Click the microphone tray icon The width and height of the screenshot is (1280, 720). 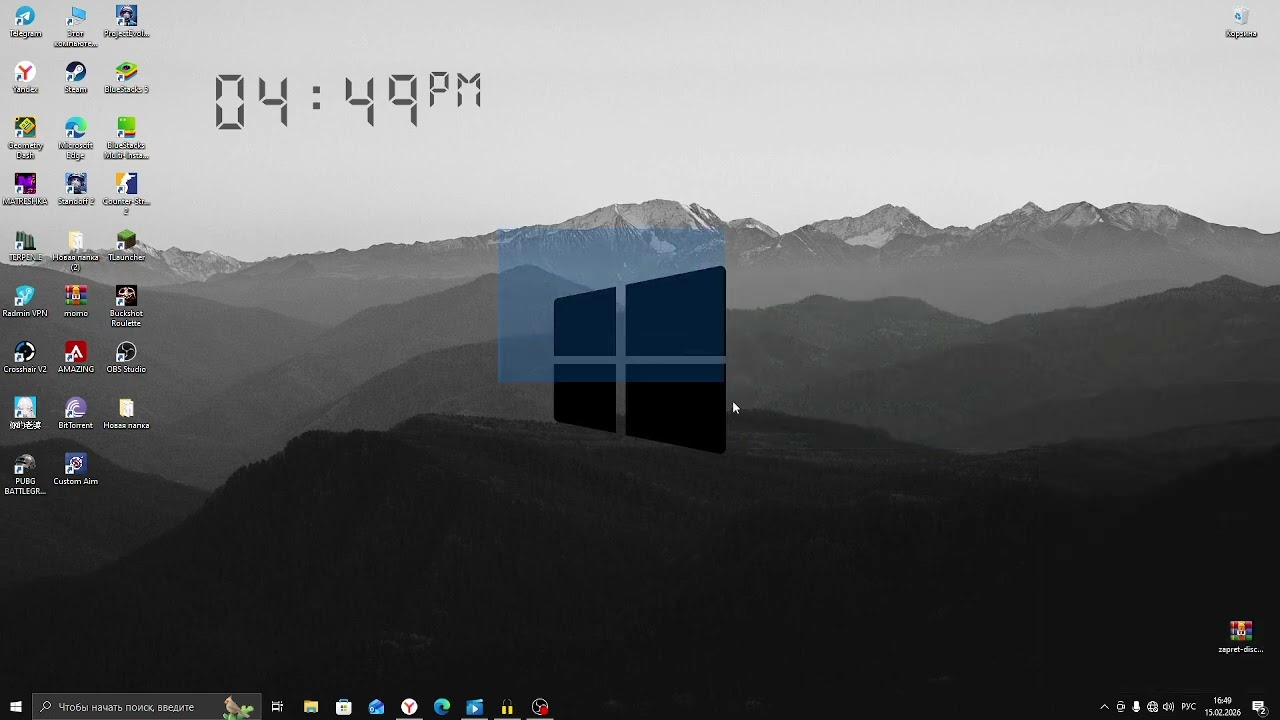coord(1136,707)
